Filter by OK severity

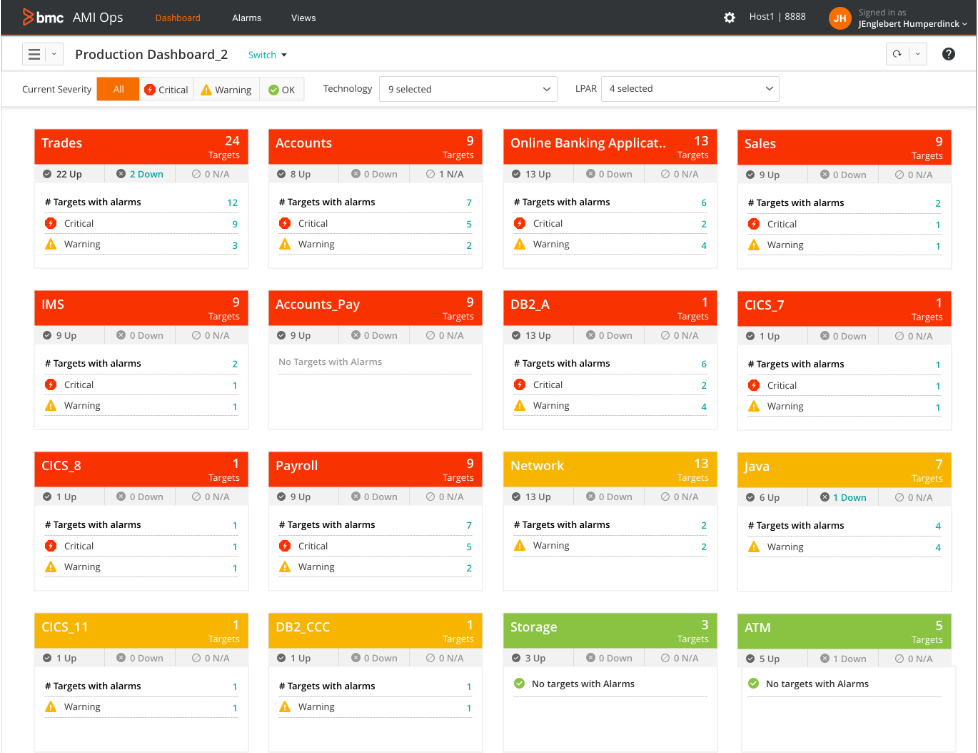[x=282, y=89]
